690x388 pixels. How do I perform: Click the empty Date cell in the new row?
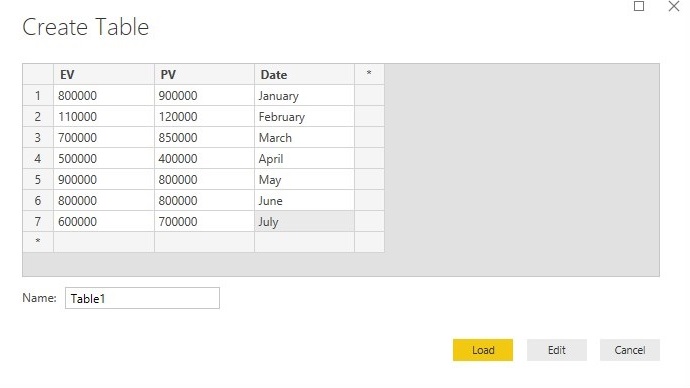coord(305,242)
